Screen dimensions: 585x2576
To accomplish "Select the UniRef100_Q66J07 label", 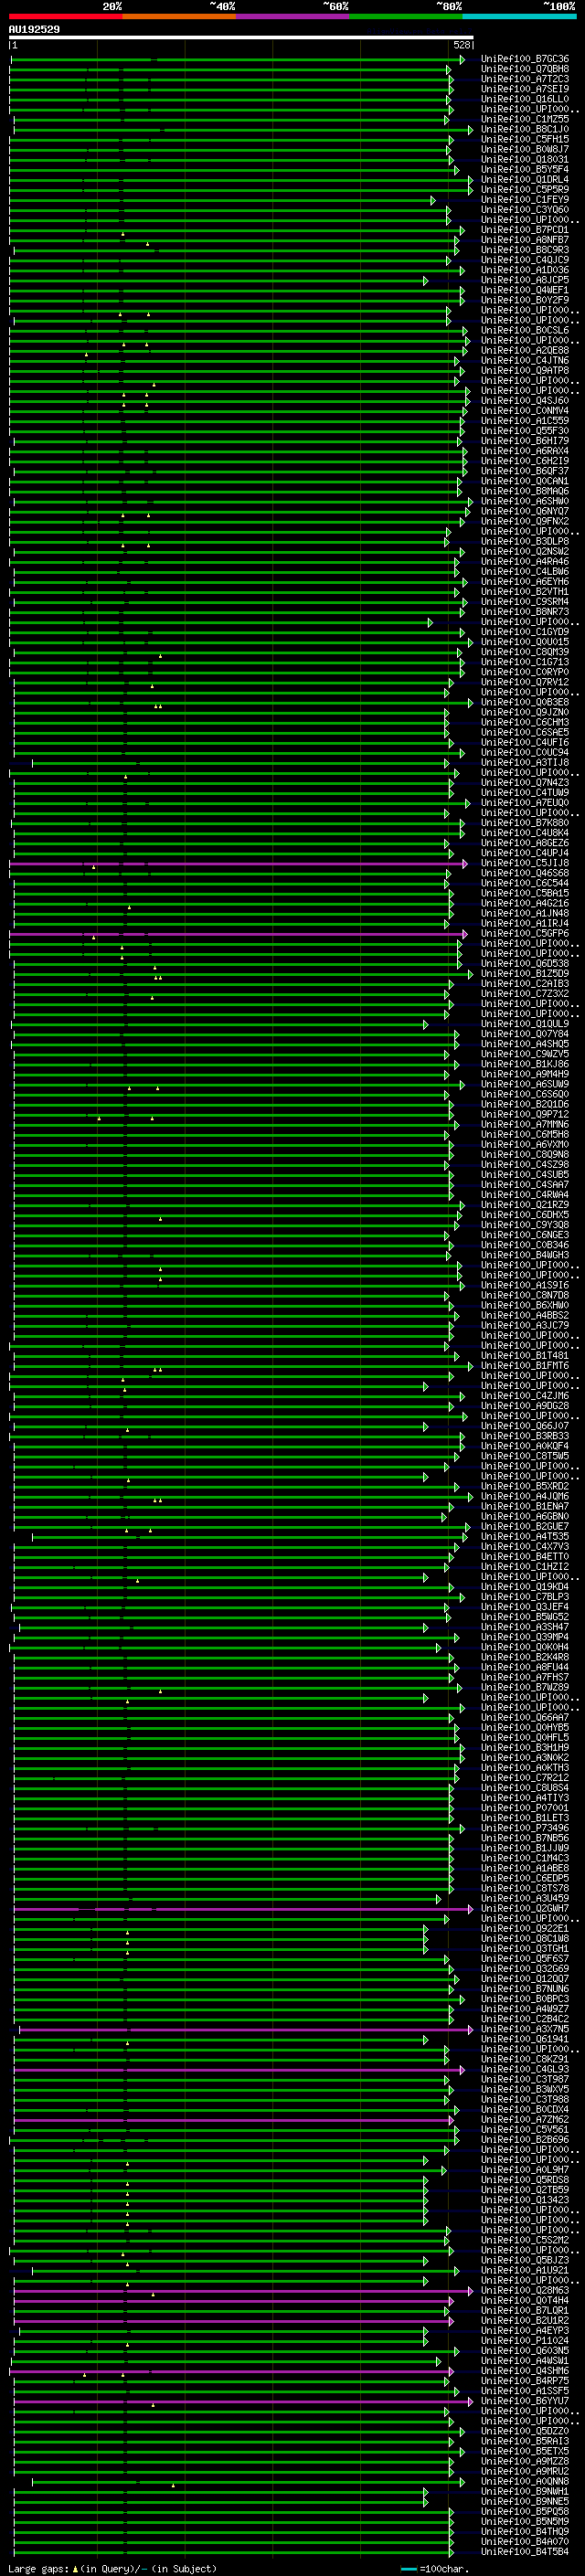I will [x=525, y=1426].
